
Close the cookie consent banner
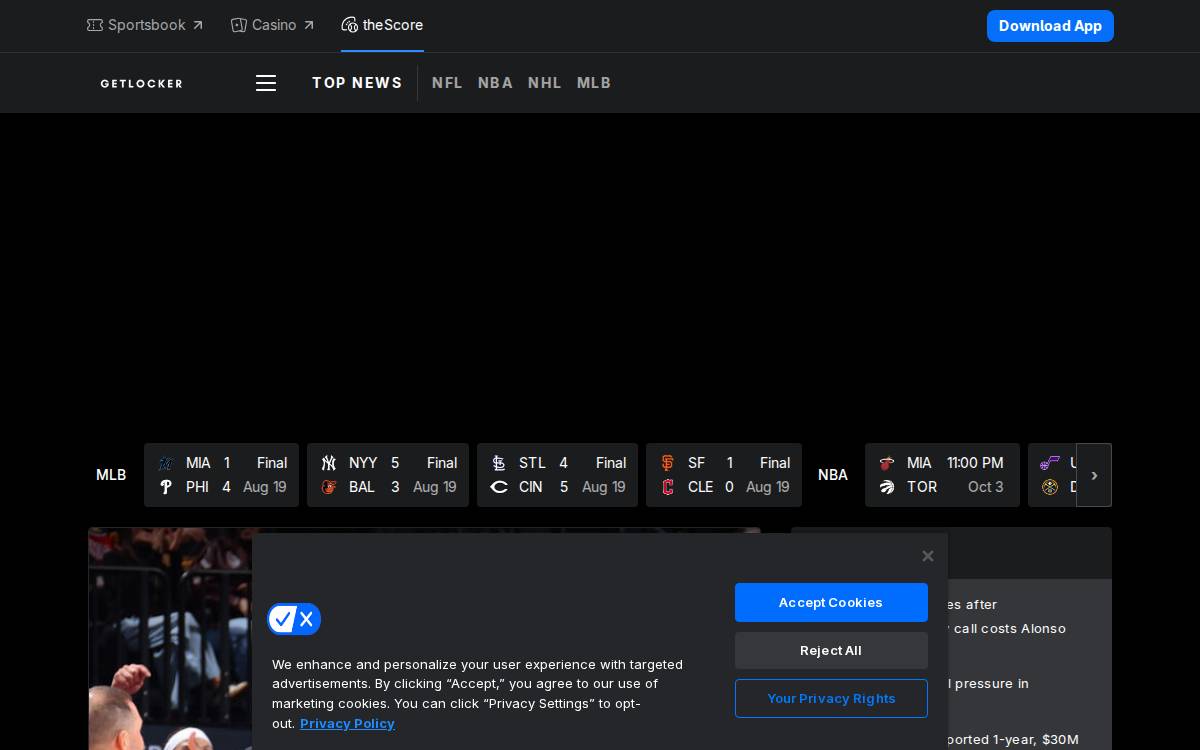pos(928,556)
